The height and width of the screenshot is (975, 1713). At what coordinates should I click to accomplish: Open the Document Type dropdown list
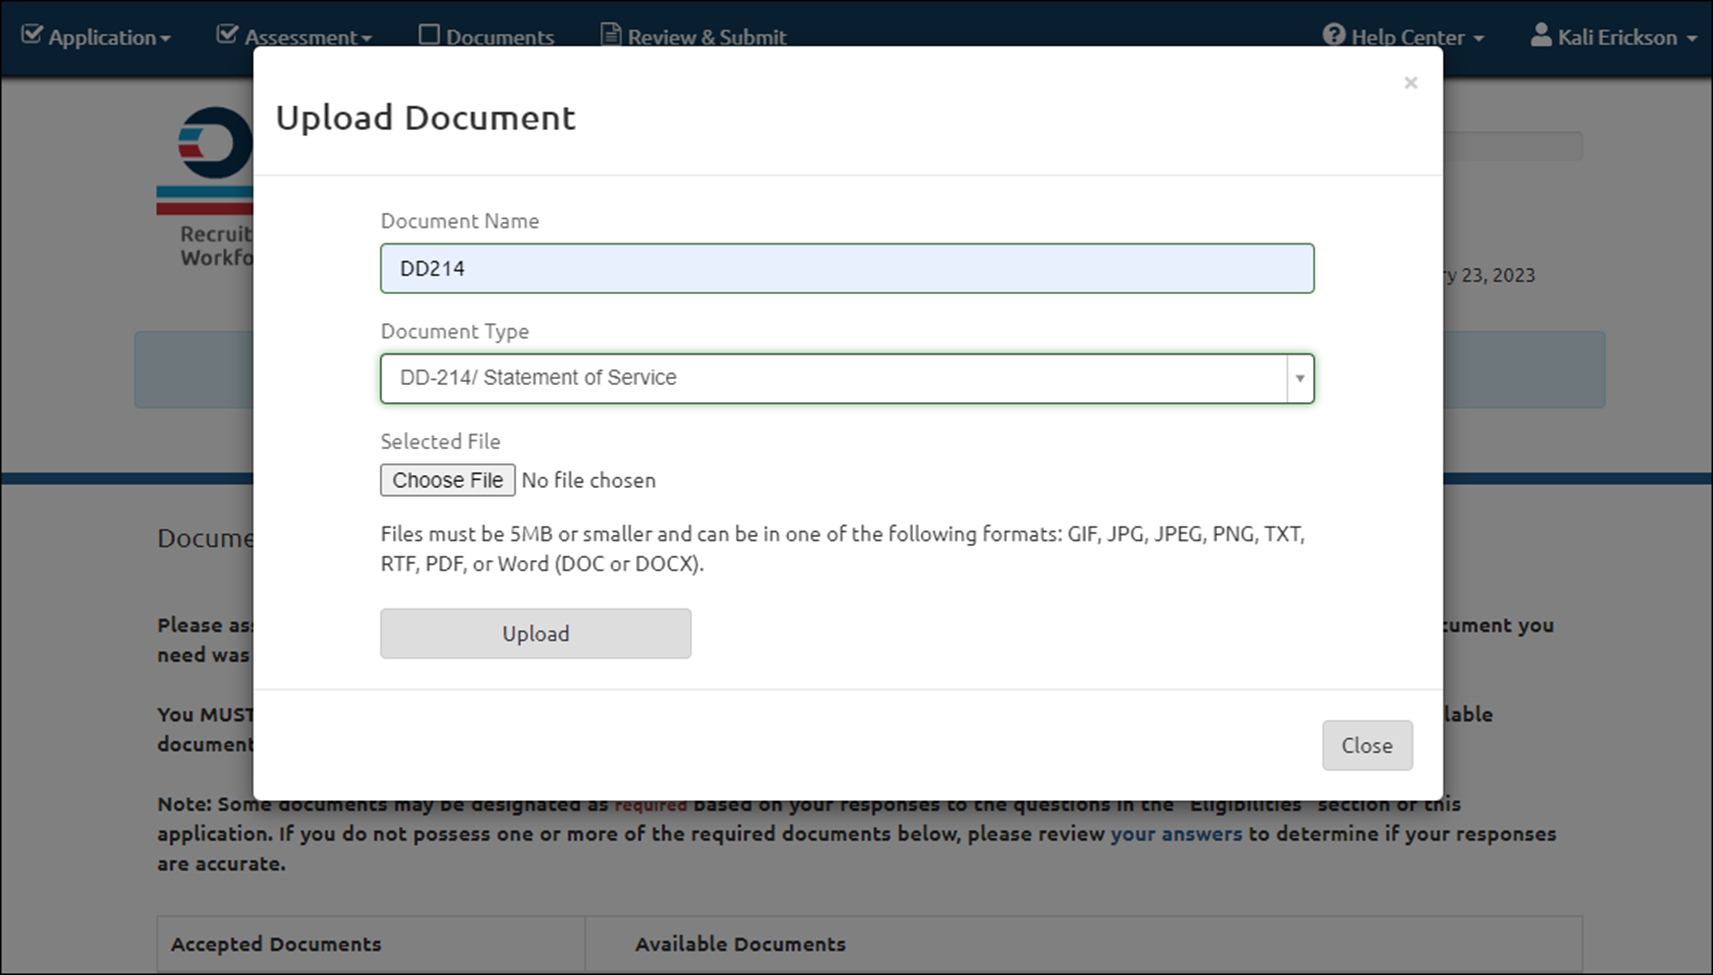pyautogui.click(x=847, y=378)
